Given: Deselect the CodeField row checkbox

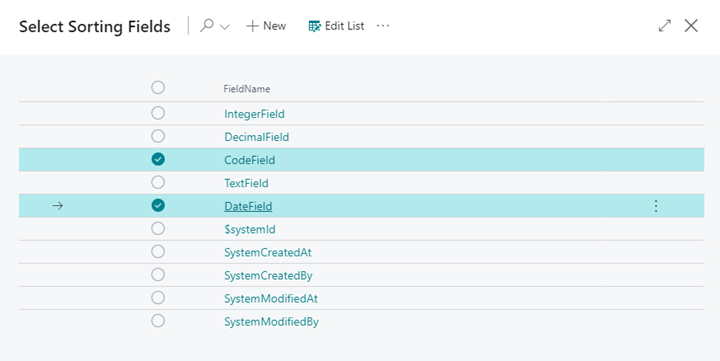Looking at the screenshot, I should 158,159.
